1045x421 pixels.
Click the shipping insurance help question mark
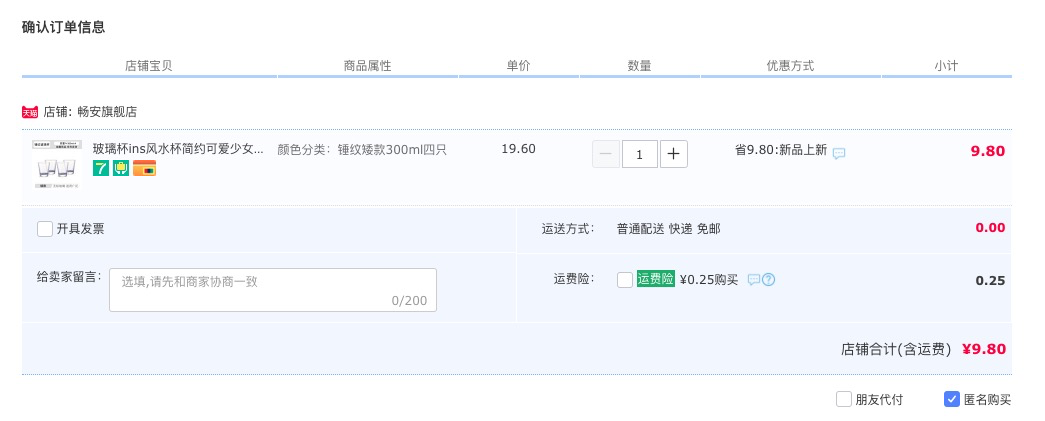tap(768, 280)
